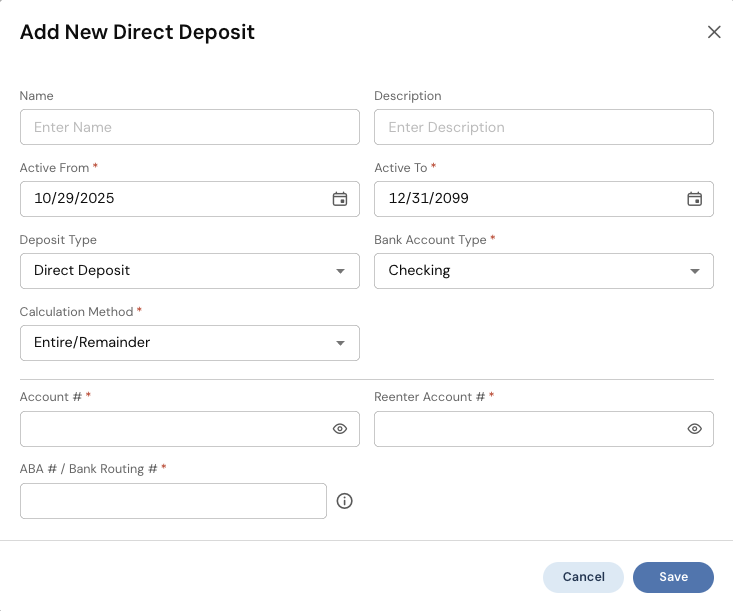The image size is (733, 611).
Task: Focus the Account # input box
Action: (170, 429)
